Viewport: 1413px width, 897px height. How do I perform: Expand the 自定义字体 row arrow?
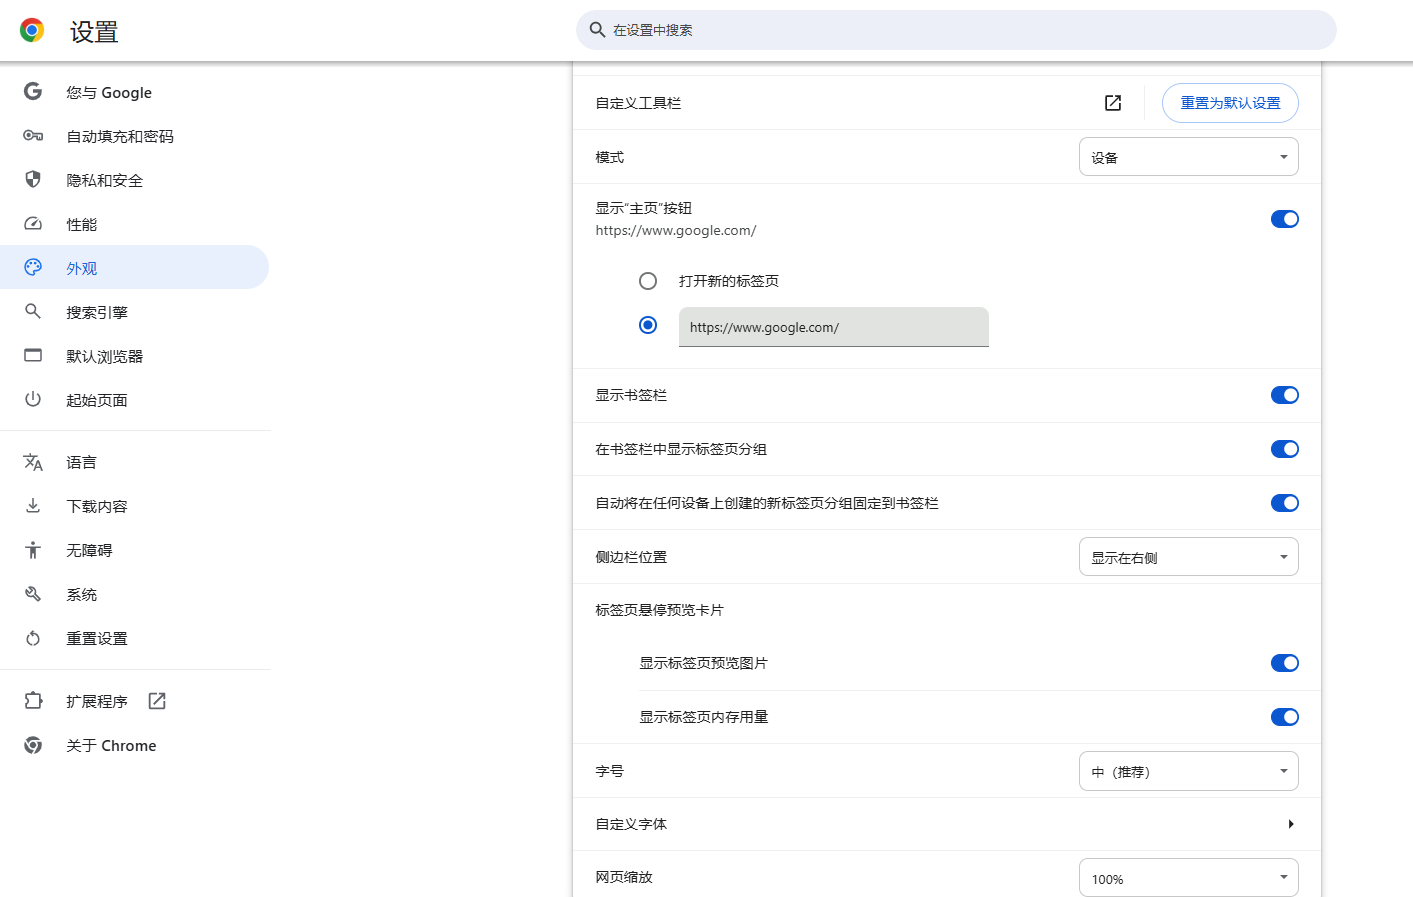(x=1291, y=824)
